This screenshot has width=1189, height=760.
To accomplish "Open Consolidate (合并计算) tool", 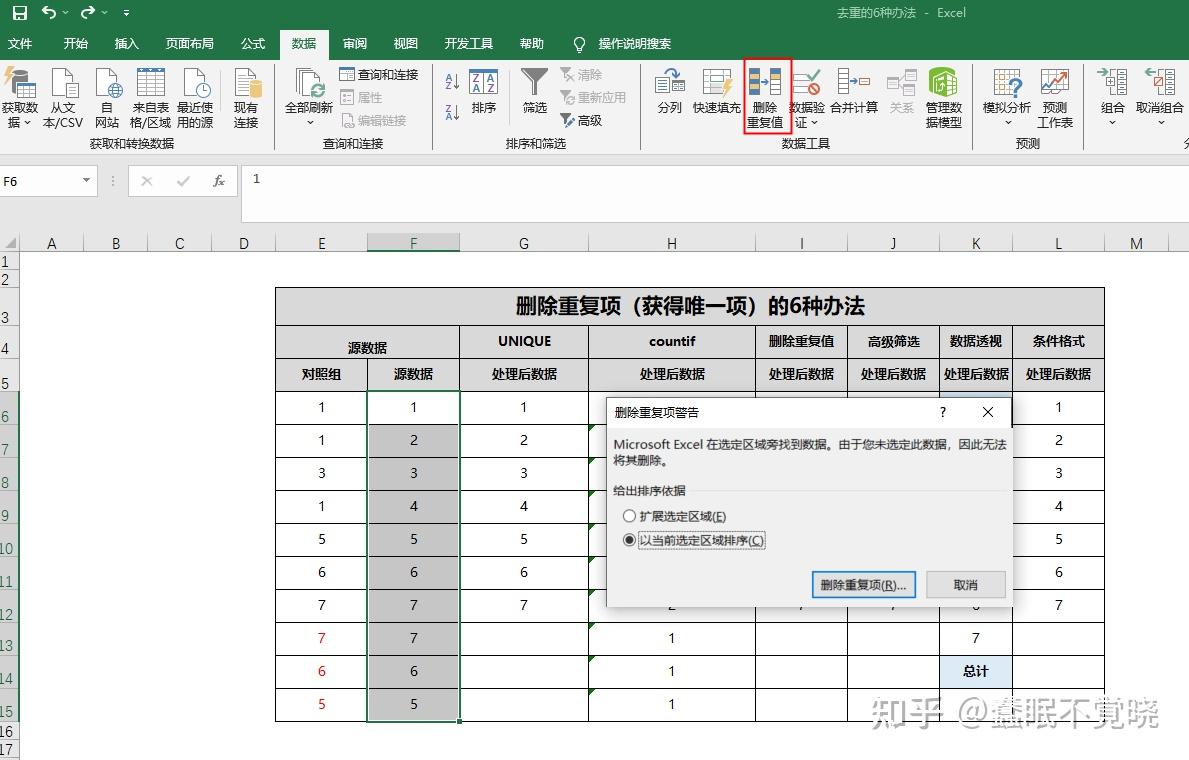I will 854,91.
